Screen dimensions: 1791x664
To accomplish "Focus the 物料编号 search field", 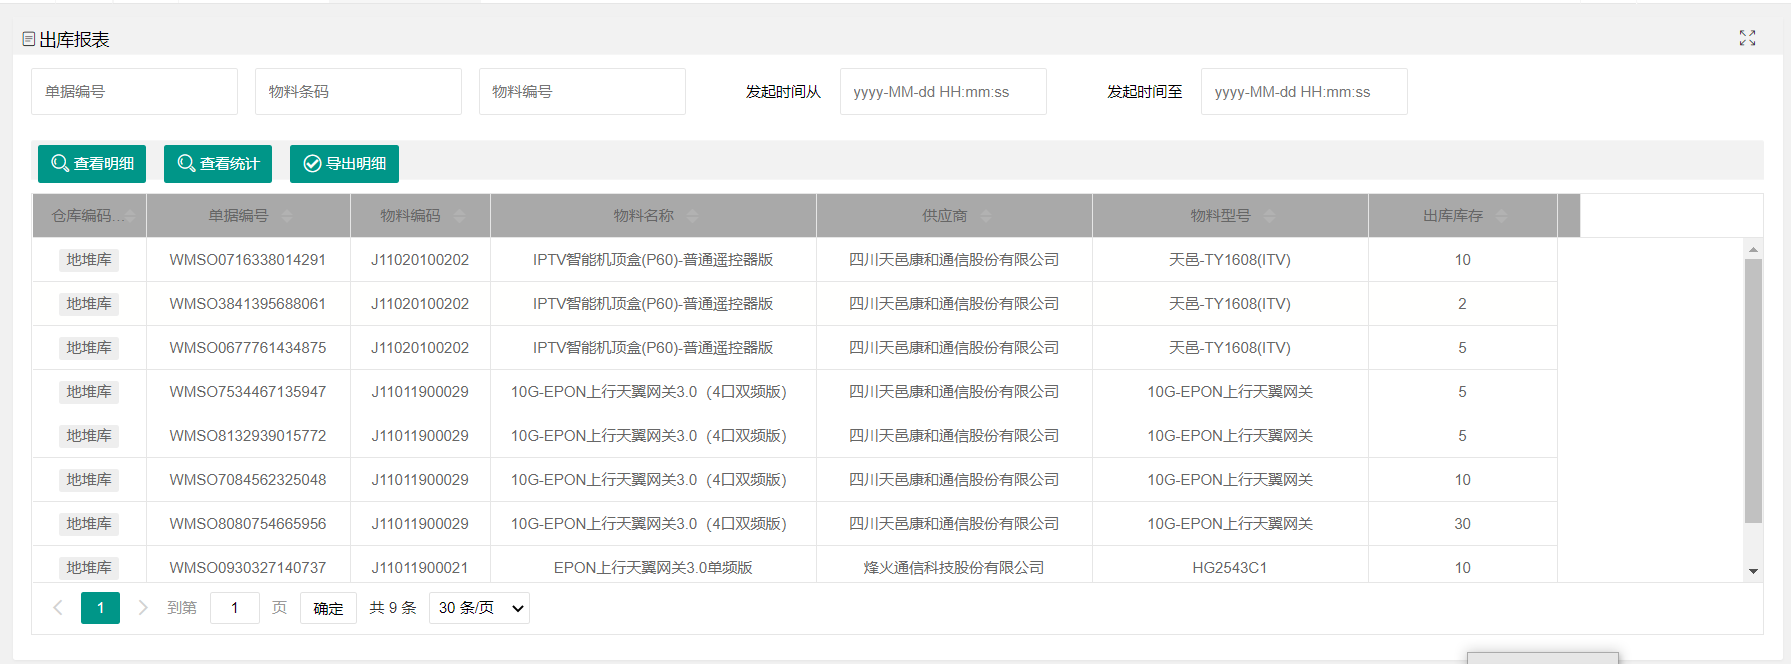I will [582, 92].
